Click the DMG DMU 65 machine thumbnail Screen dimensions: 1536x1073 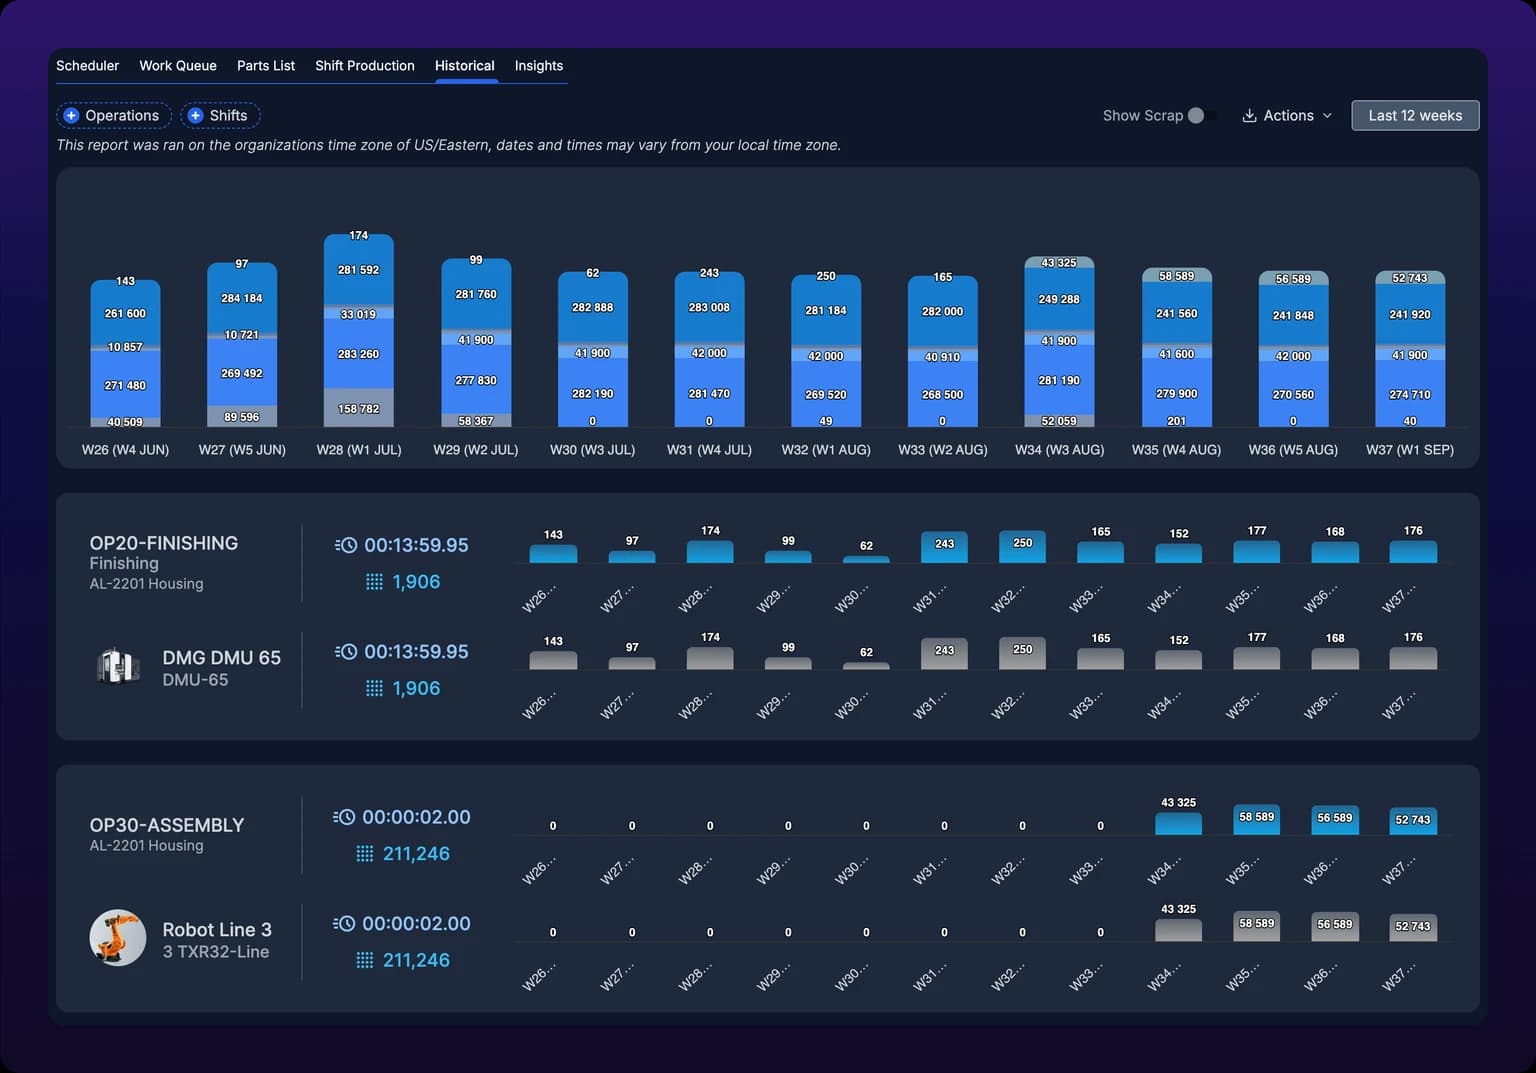click(x=118, y=666)
